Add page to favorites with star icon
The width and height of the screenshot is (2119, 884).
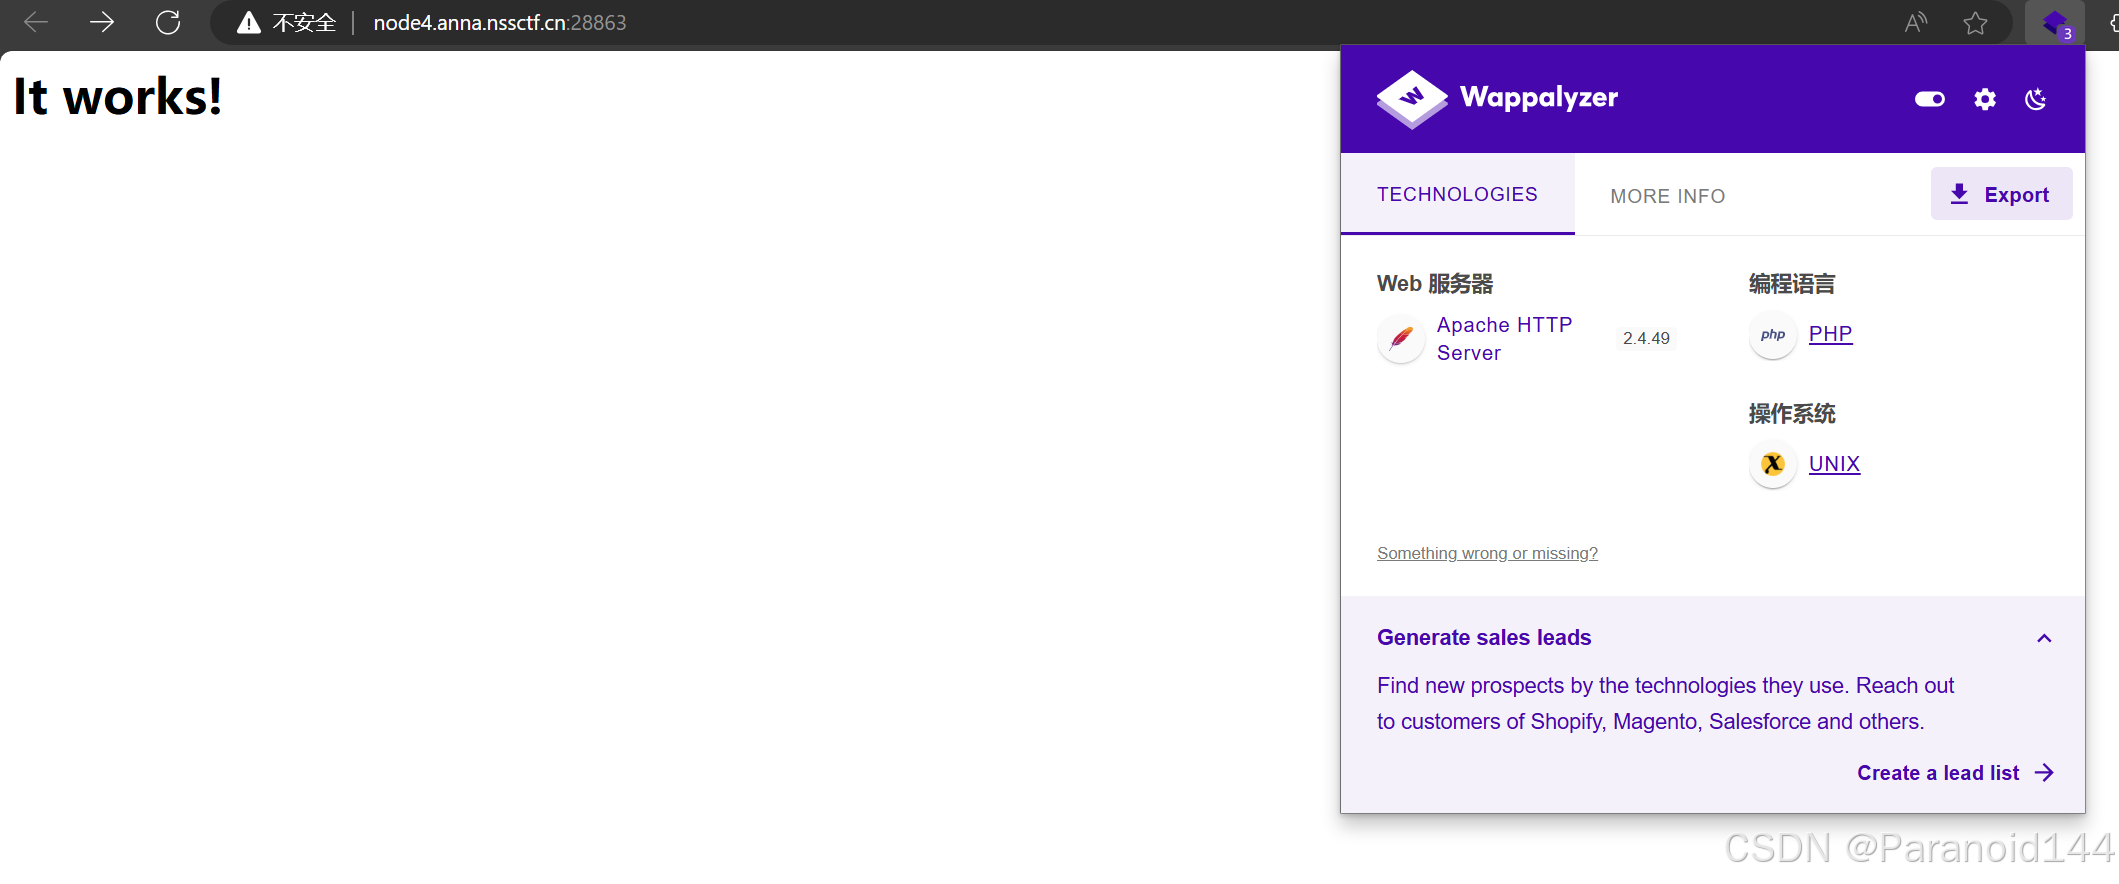coord(1975,23)
